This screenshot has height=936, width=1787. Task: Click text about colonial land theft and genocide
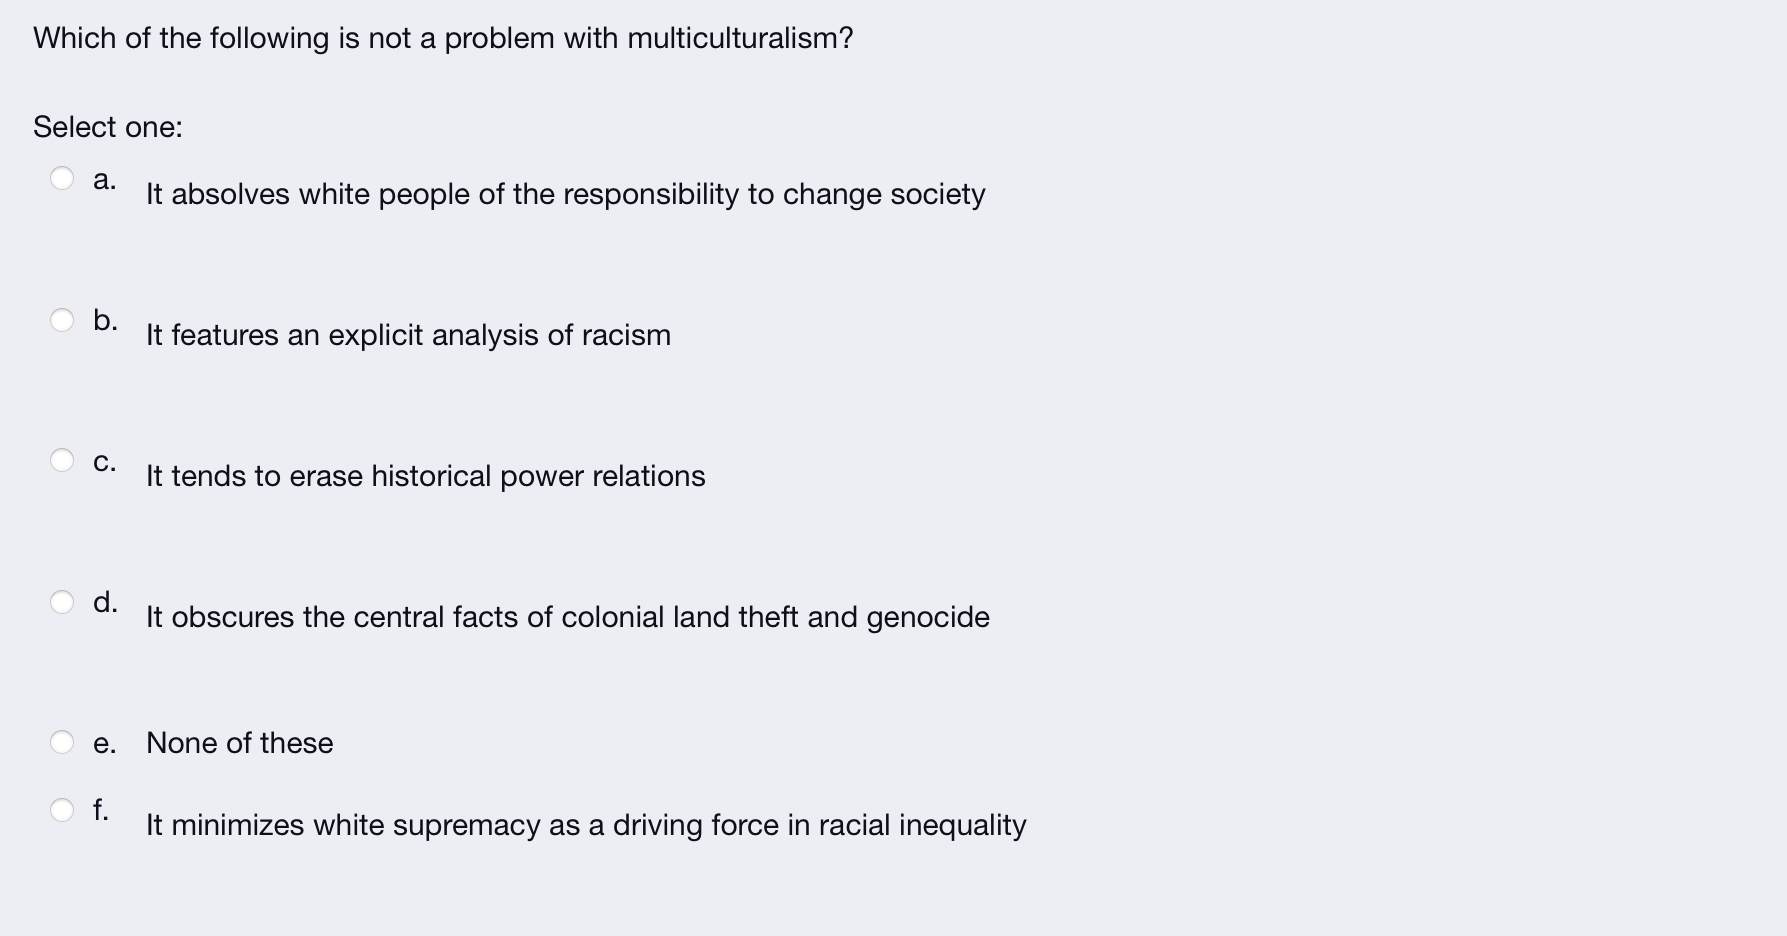pos(567,617)
